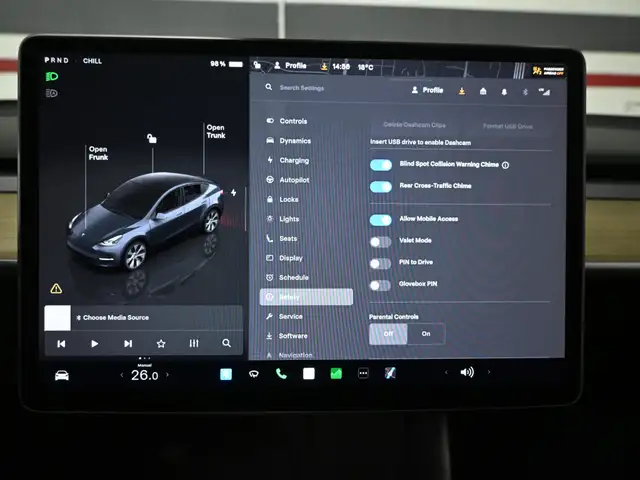
Task: Tap software download icon in settings header
Action: coord(462,91)
